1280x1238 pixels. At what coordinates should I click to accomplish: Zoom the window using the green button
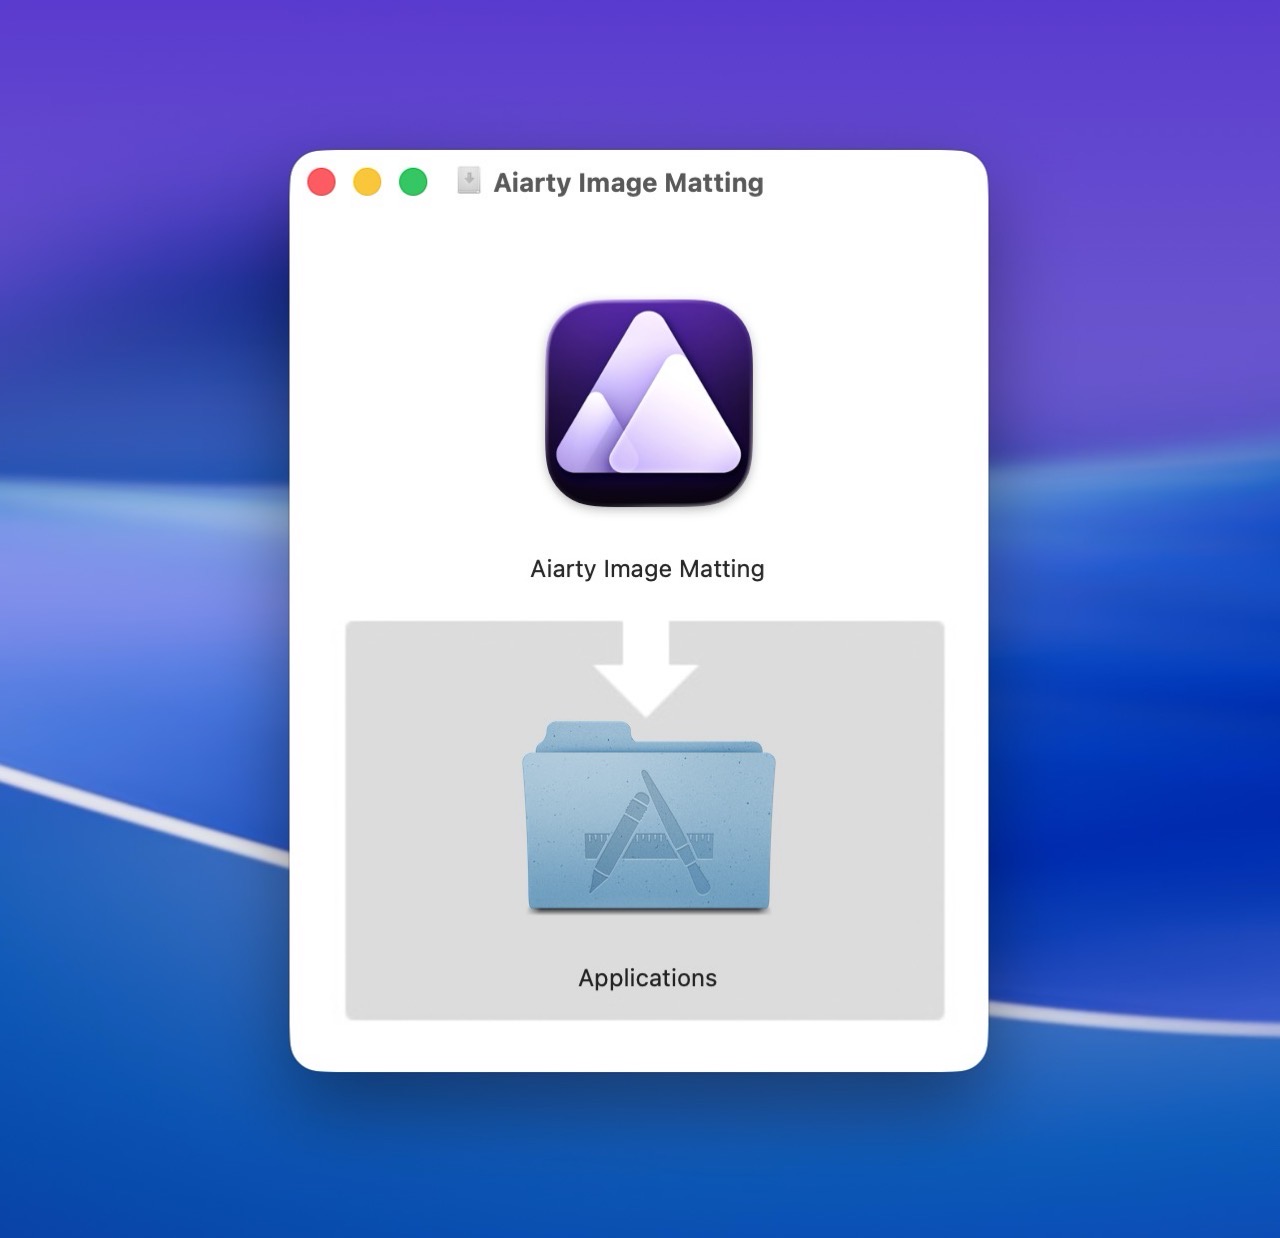click(413, 182)
